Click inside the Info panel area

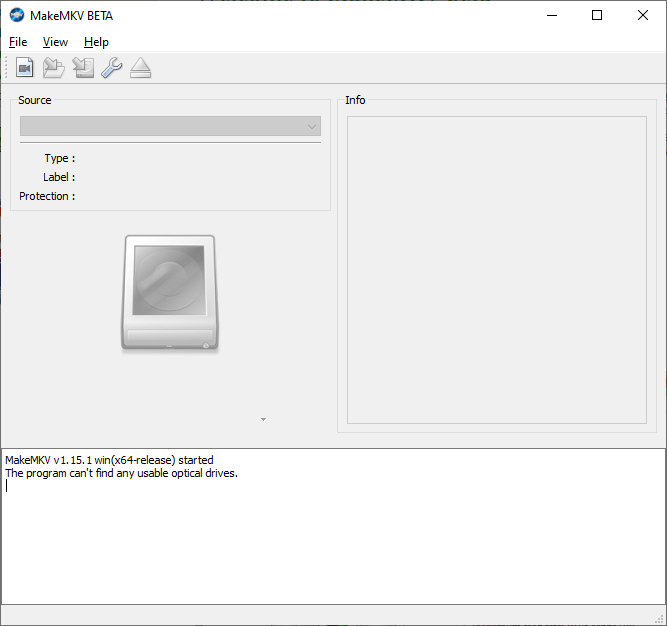tap(496, 270)
